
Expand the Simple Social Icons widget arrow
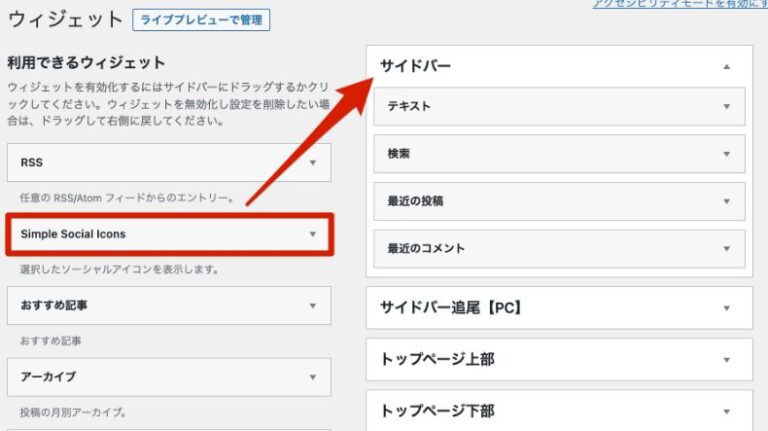(312, 234)
